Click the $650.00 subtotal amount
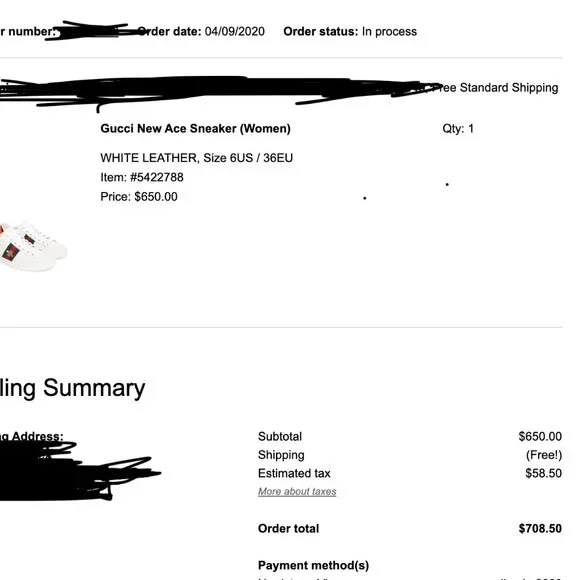 (x=540, y=436)
